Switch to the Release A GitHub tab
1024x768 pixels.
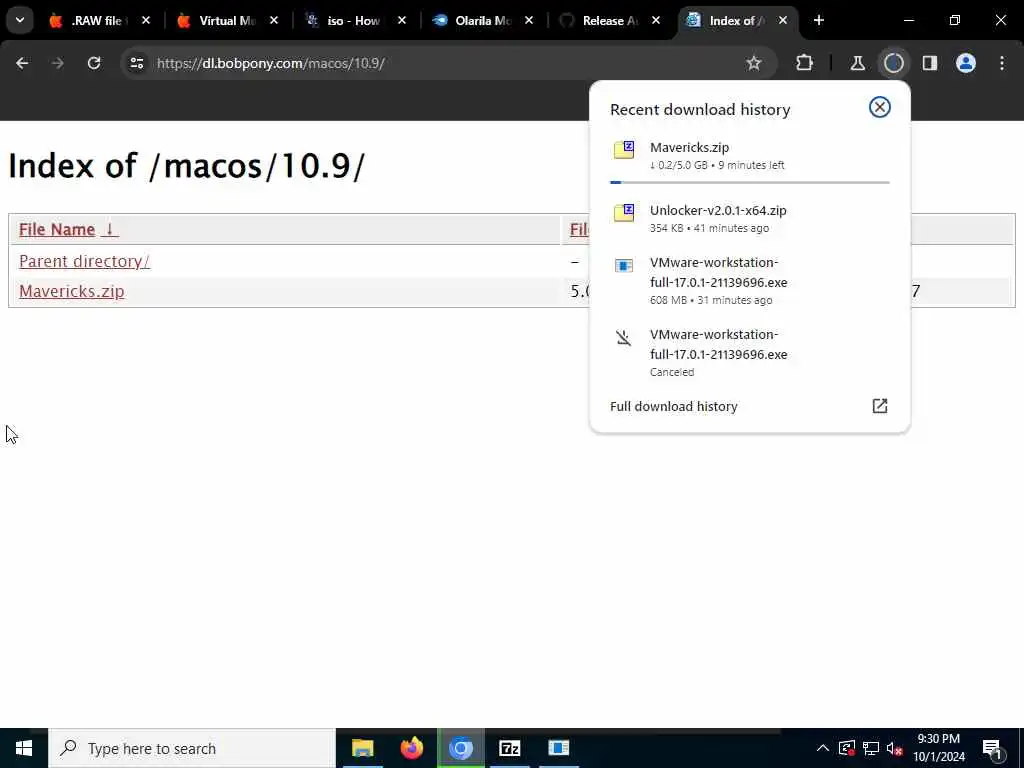point(609,21)
